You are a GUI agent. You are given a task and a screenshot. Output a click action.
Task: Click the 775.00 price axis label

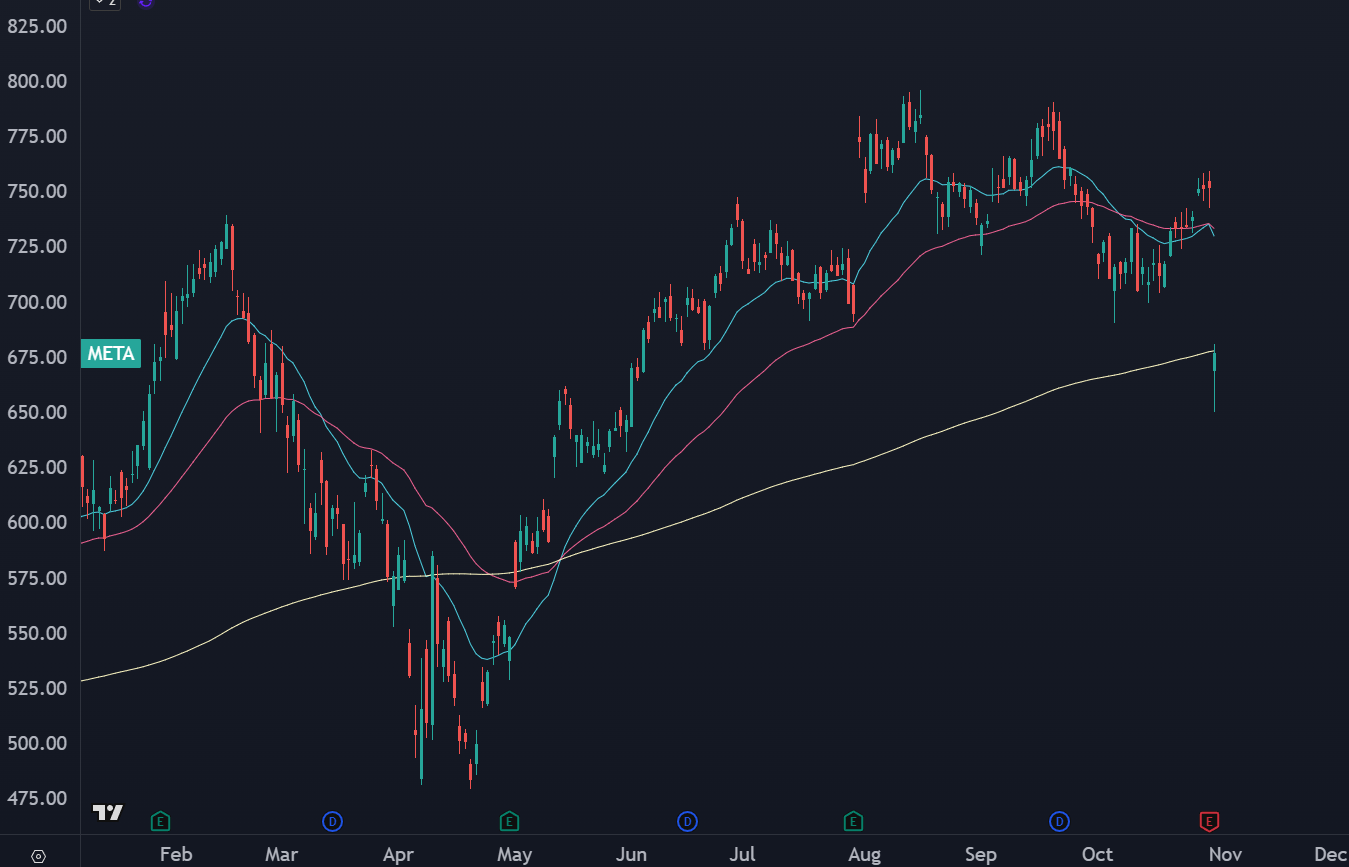(x=37, y=136)
